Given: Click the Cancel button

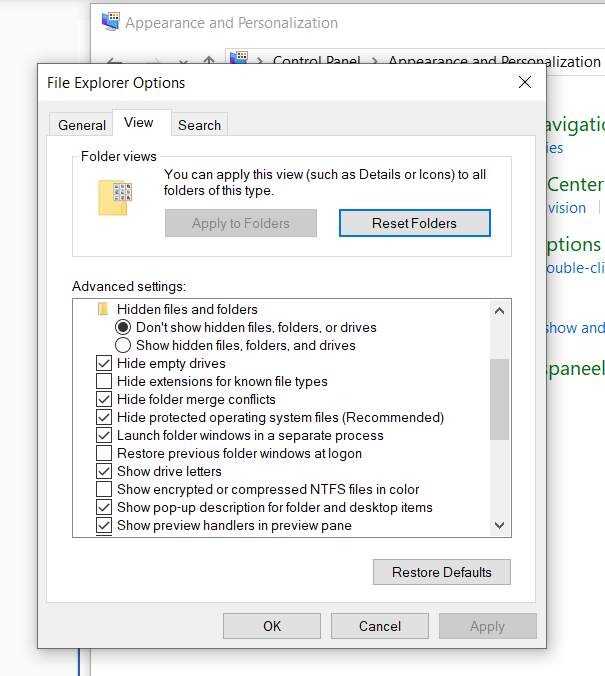Looking at the screenshot, I should [x=380, y=626].
